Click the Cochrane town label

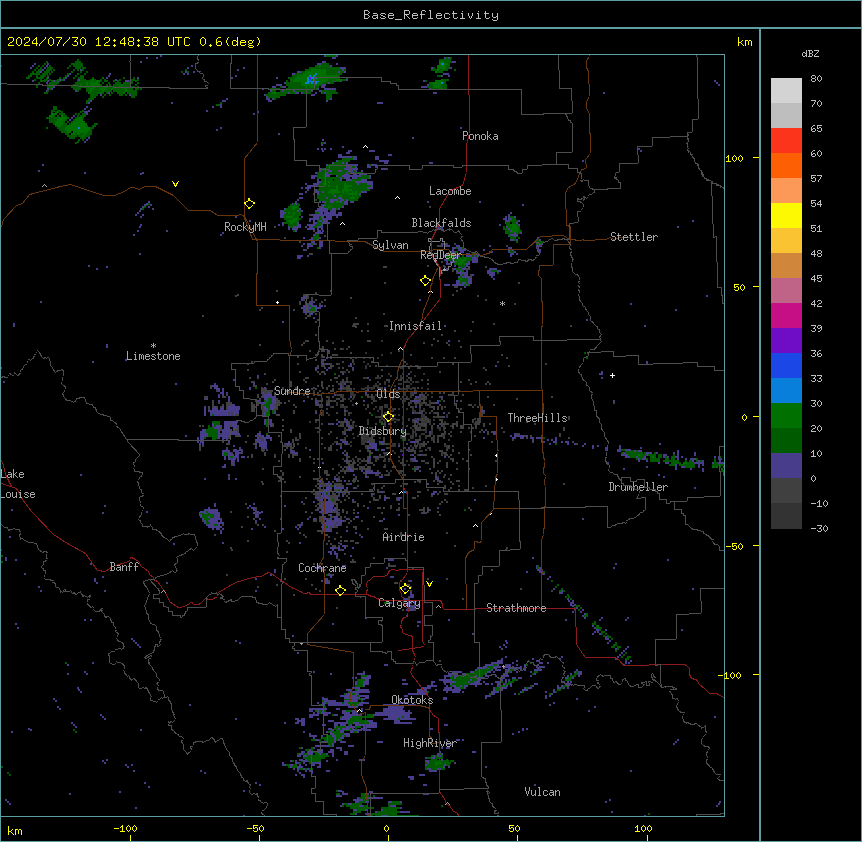pyautogui.click(x=322, y=568)
